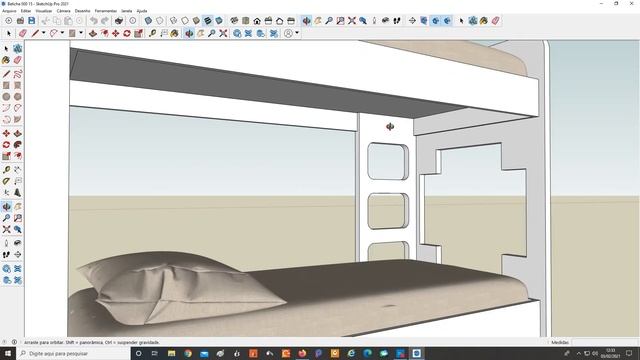
Task: Open Firefox from the Windows taskbar
Action: (302, 353)
